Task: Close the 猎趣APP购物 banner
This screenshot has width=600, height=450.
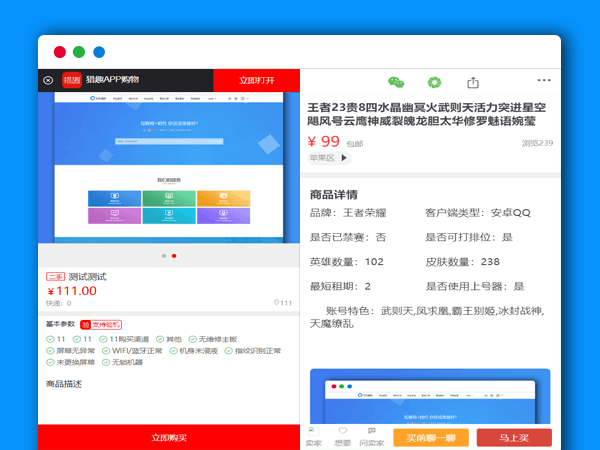Action: 47,80
